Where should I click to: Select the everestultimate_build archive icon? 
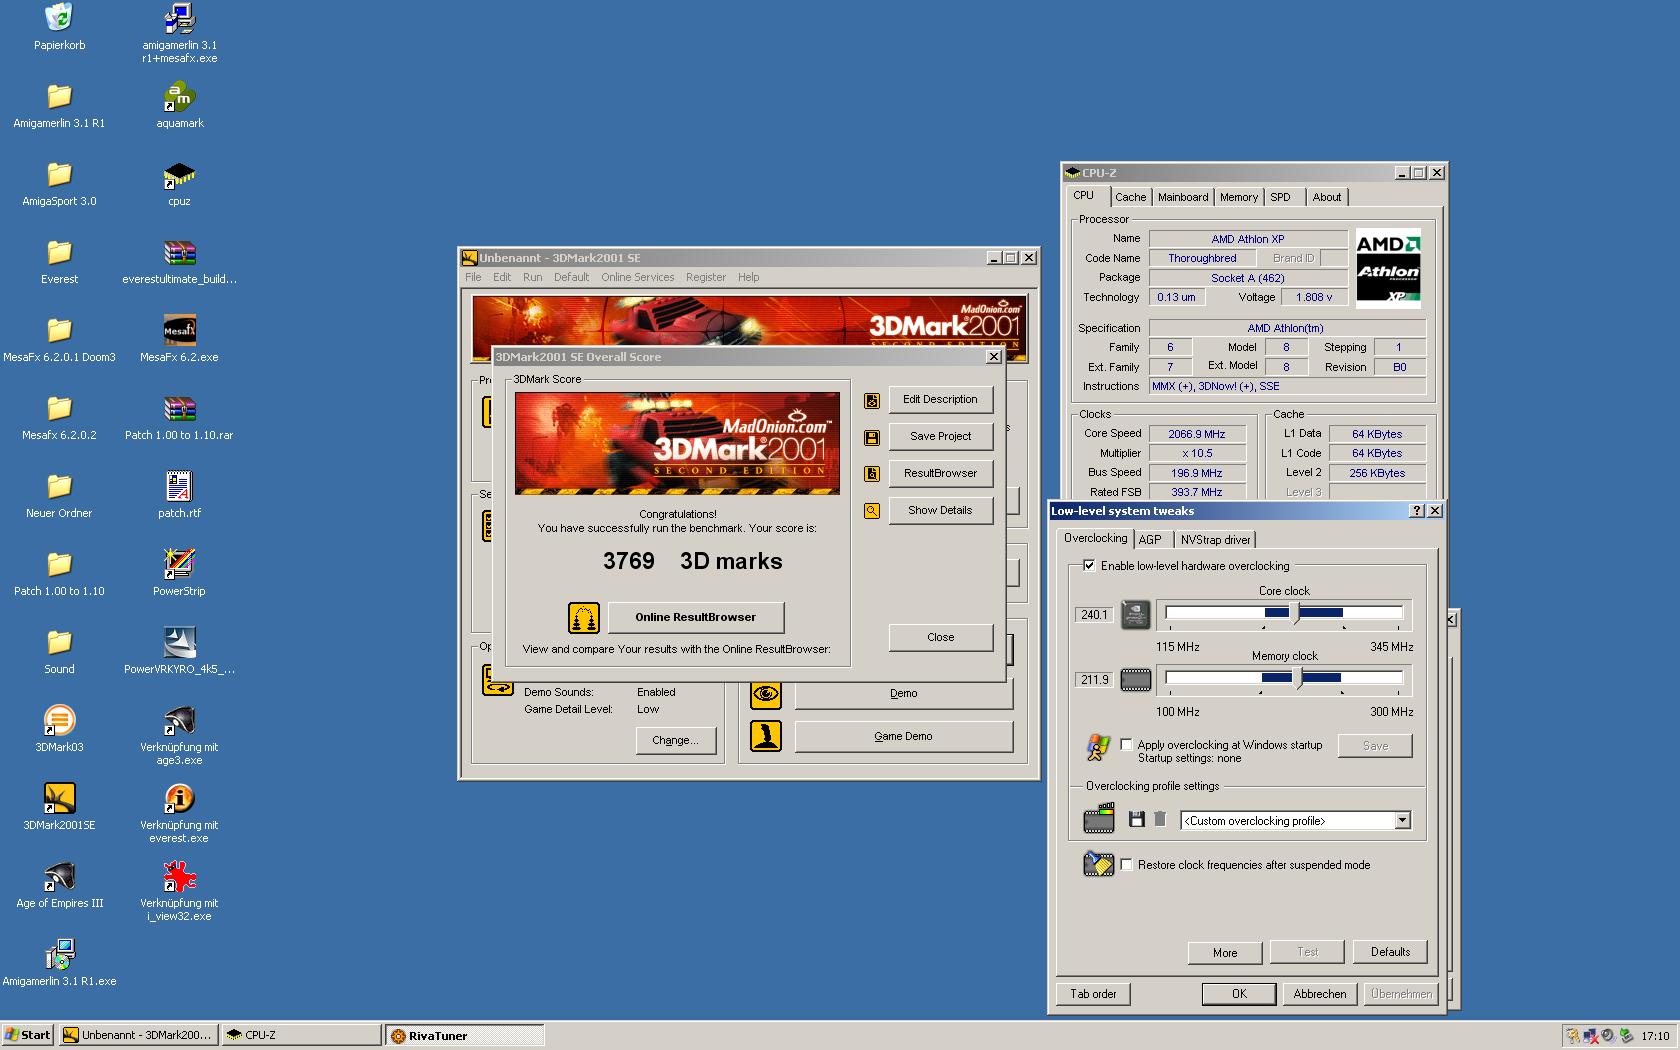pyautogui.click(x=179, y=253)
